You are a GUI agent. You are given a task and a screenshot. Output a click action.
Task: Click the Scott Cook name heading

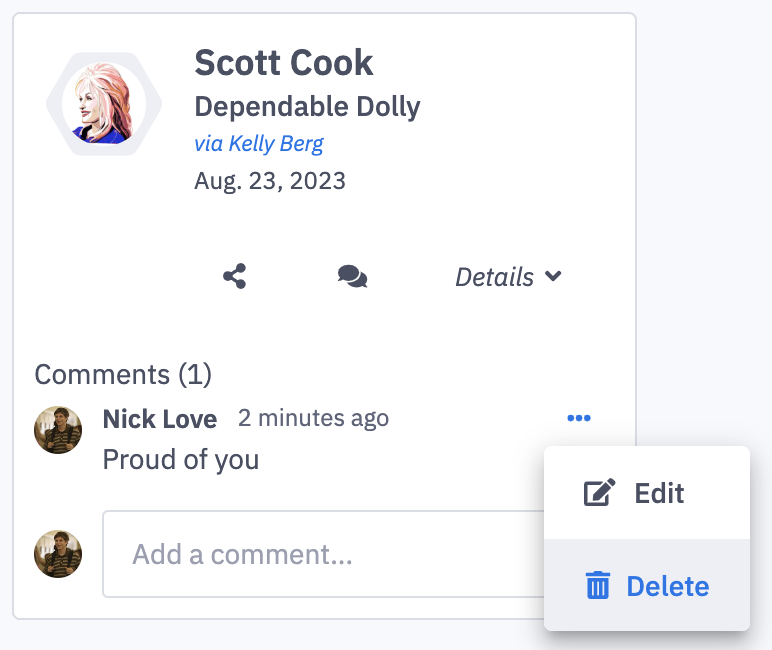tap(283, 63)
